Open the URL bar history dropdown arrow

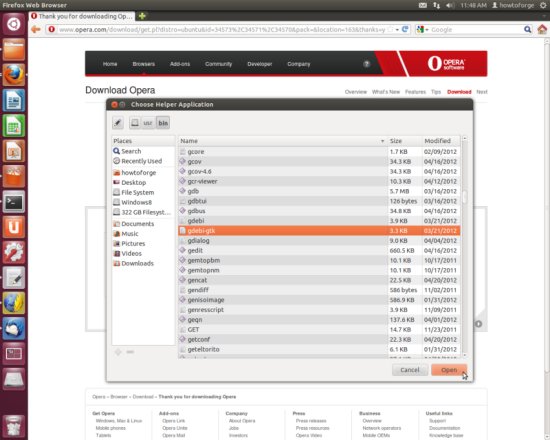click(x=397, y=30)
